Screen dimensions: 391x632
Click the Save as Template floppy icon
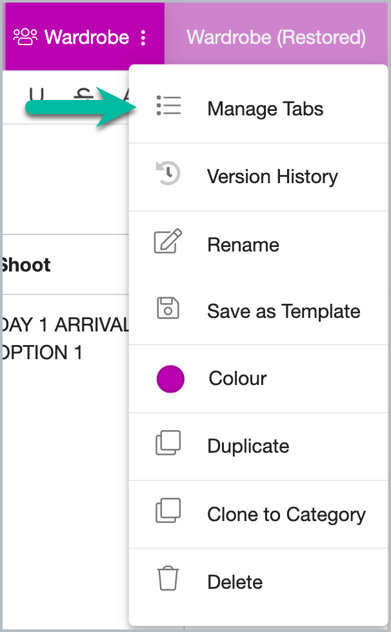coord(168,308)
